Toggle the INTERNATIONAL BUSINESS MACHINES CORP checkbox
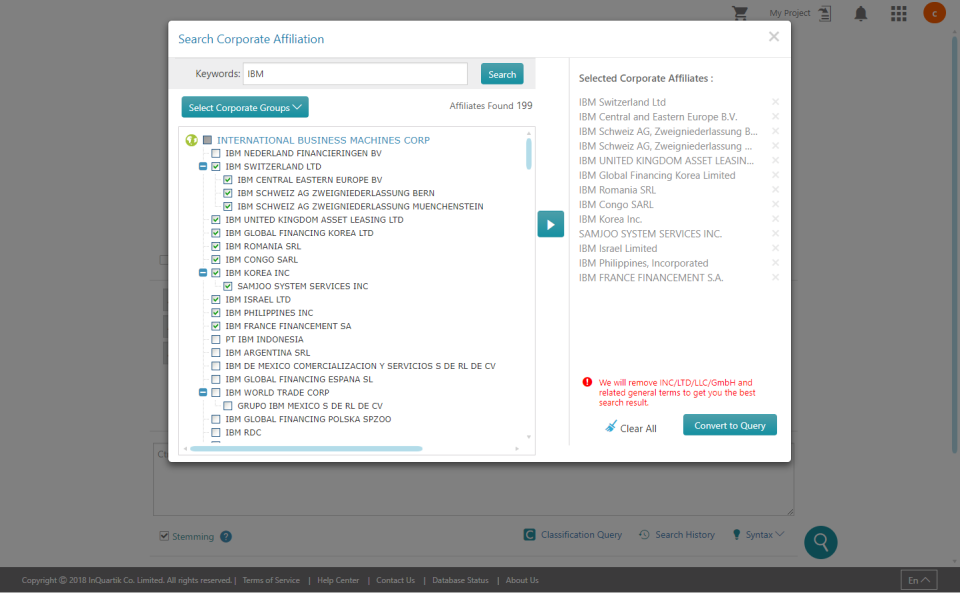Screen dimensions: 960x593 [x=208, y=140]
